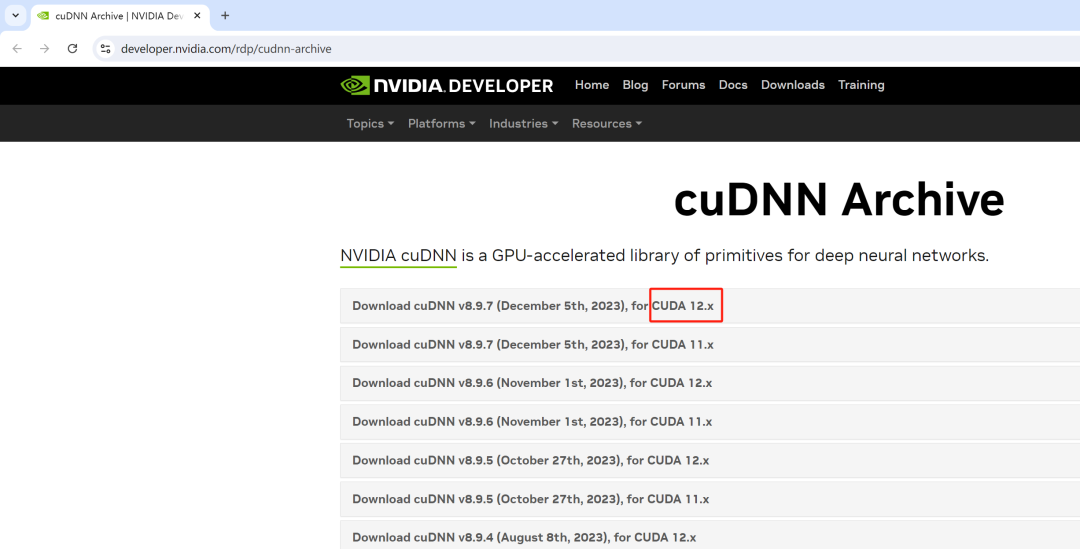Expand the Topics dropdown
The height and width of the screenshot is (549, 1080).
(370, 123)
